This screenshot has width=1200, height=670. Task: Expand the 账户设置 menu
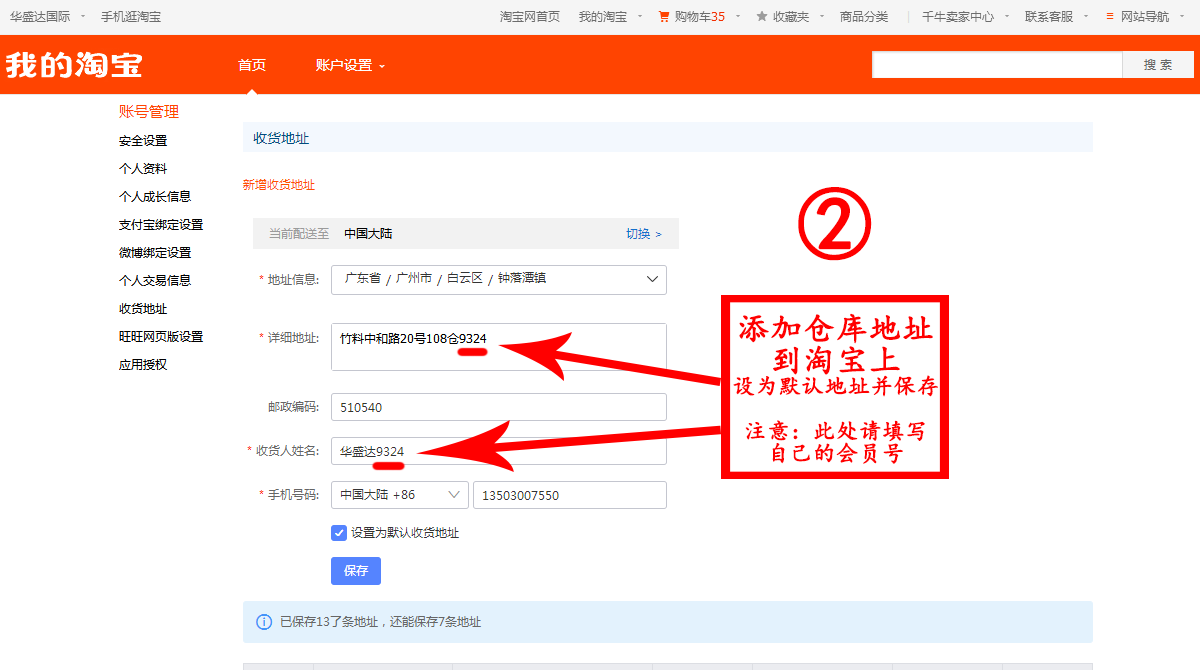coord(350,65)
